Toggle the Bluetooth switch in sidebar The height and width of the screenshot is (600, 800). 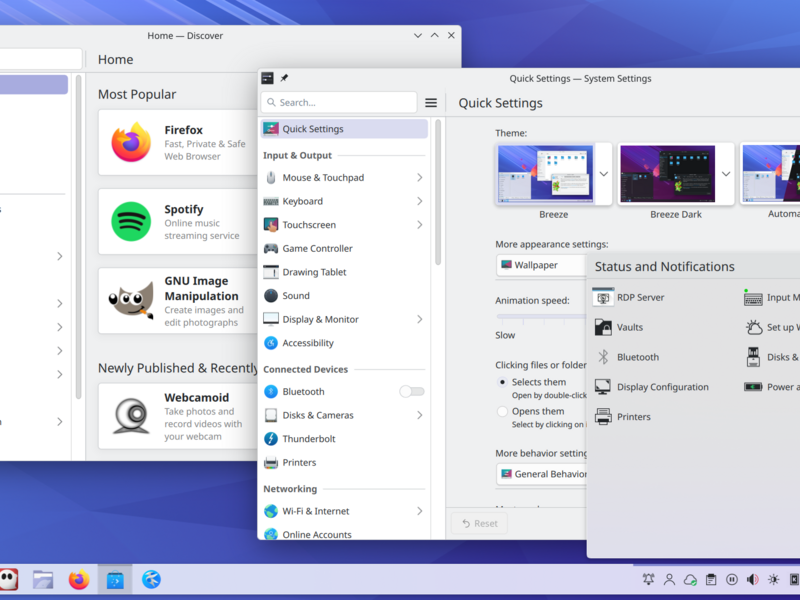412,391
